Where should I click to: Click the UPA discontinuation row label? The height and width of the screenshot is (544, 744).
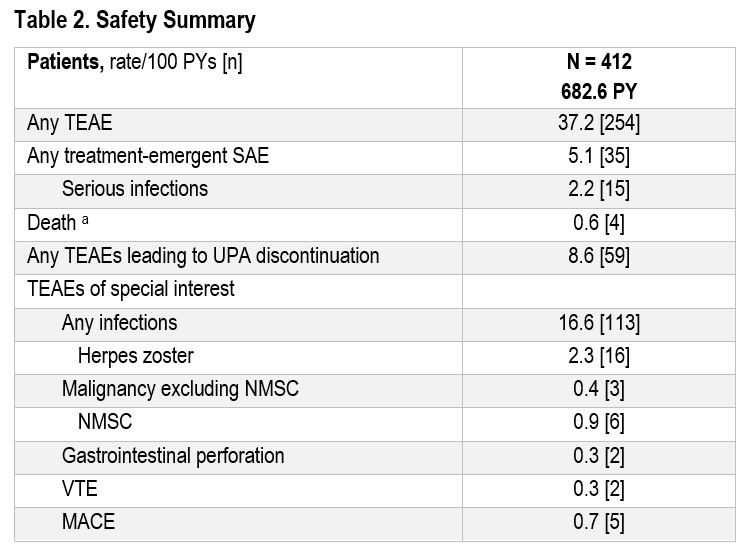pyautogui.click(x=203, y=255)
